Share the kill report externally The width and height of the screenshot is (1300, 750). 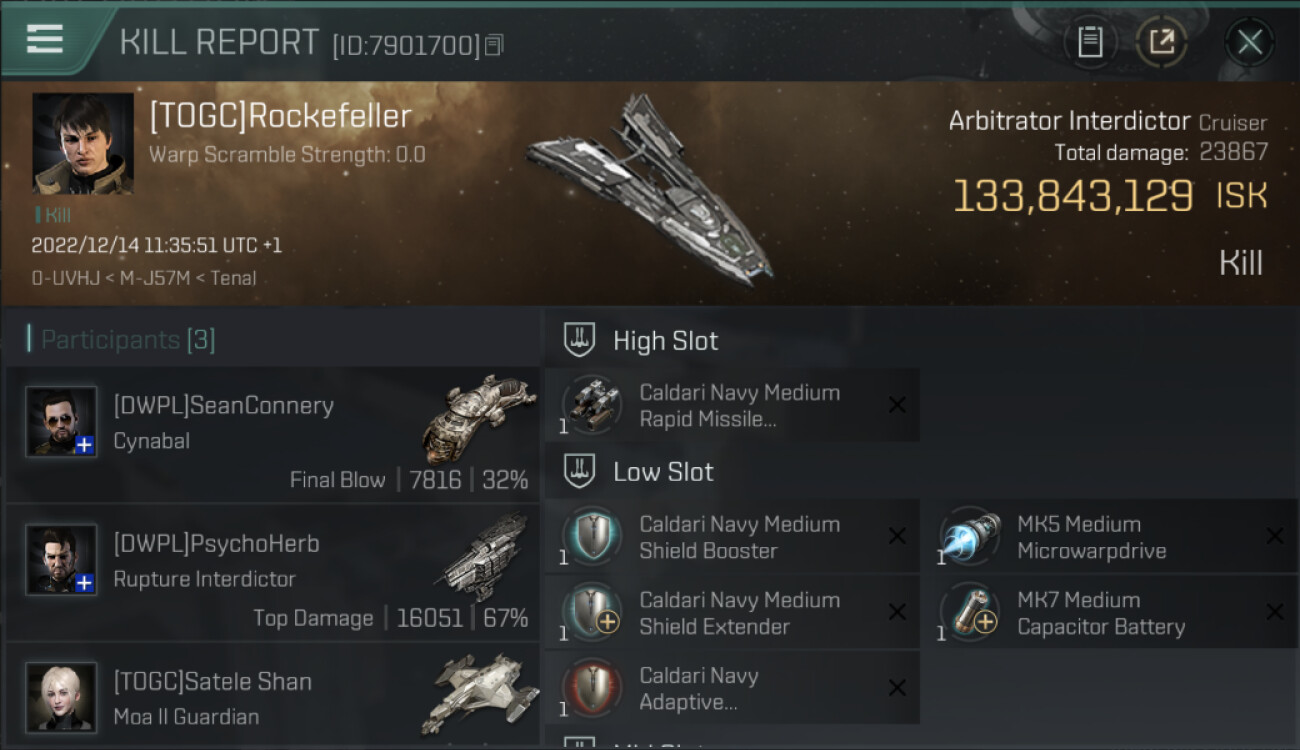click(x=1161, y=42)
